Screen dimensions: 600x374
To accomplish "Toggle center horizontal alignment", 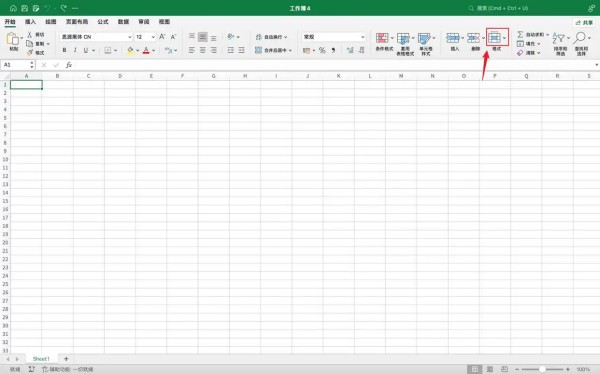I will click(x=203, y=50).
